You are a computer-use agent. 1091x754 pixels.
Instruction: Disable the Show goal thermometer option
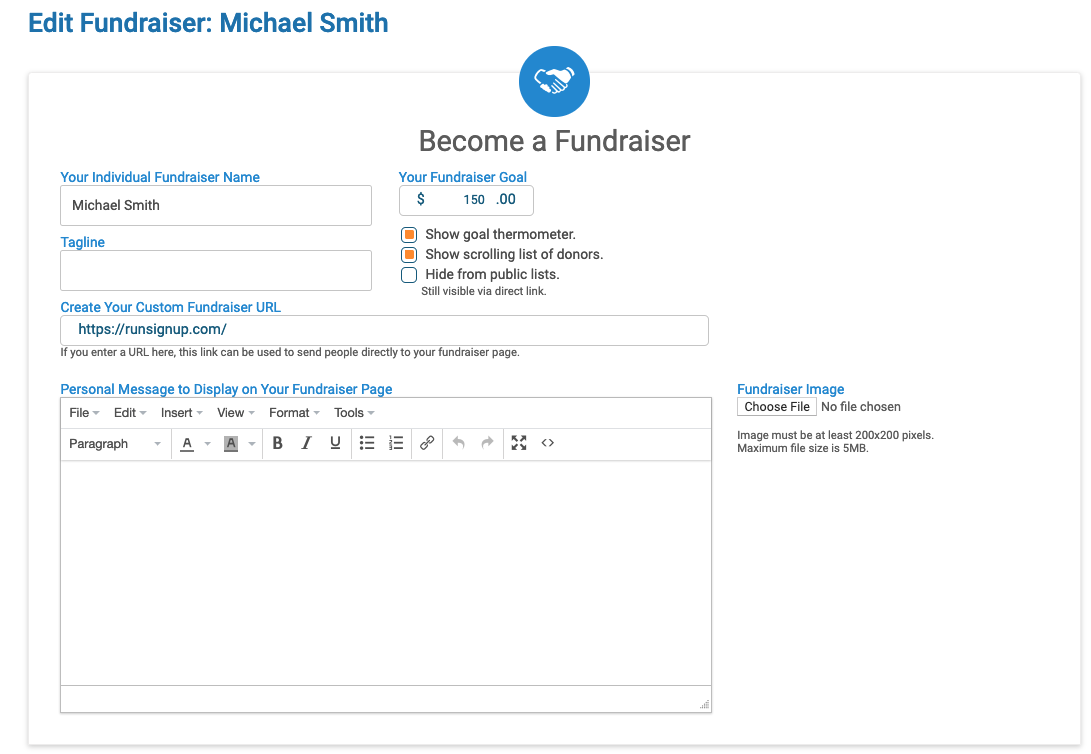[x=408, y=233]
